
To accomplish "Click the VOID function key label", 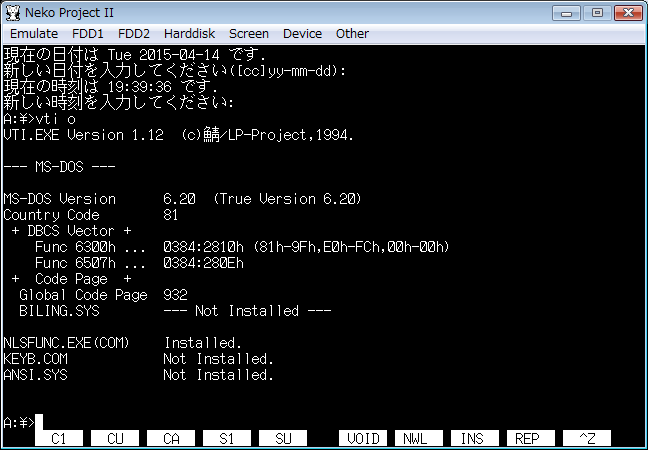I will 363,438.
